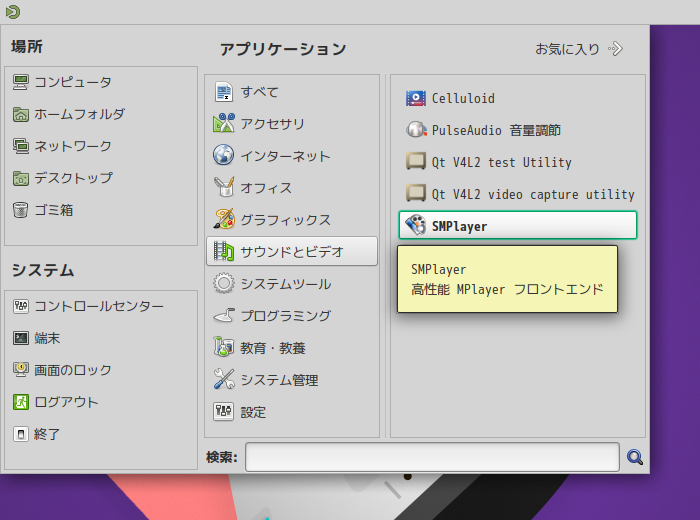The image size is (700, 520).
Task: Click the menu launcher icon in top panel
Action: point(13,12)
